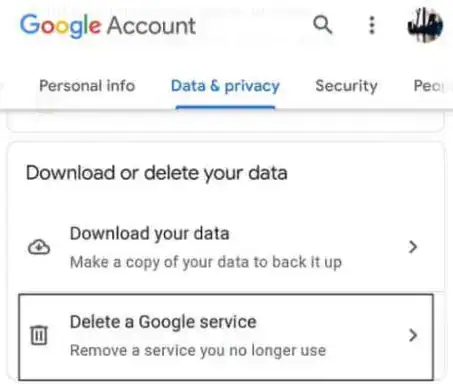Expand Download your data chevron arrow
Image resolution: width=453 pixels, height=391 pixels.
413,247
